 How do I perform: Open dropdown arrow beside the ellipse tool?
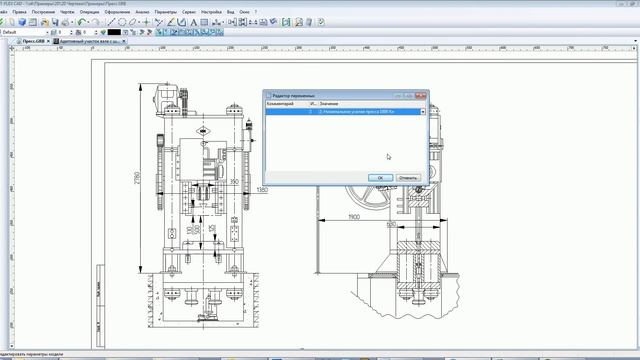(139, 22)
